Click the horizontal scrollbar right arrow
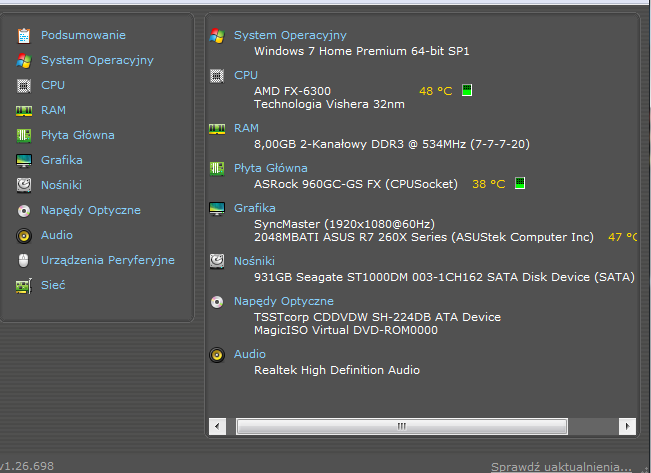The width and height of the screenshot is (651, 473). (x=627, y=426)
